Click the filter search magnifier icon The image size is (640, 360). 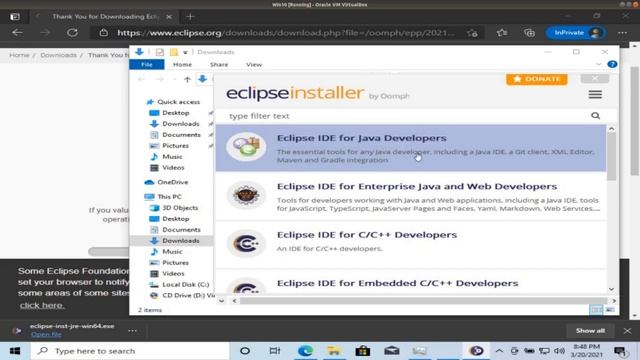pos(596,116)
